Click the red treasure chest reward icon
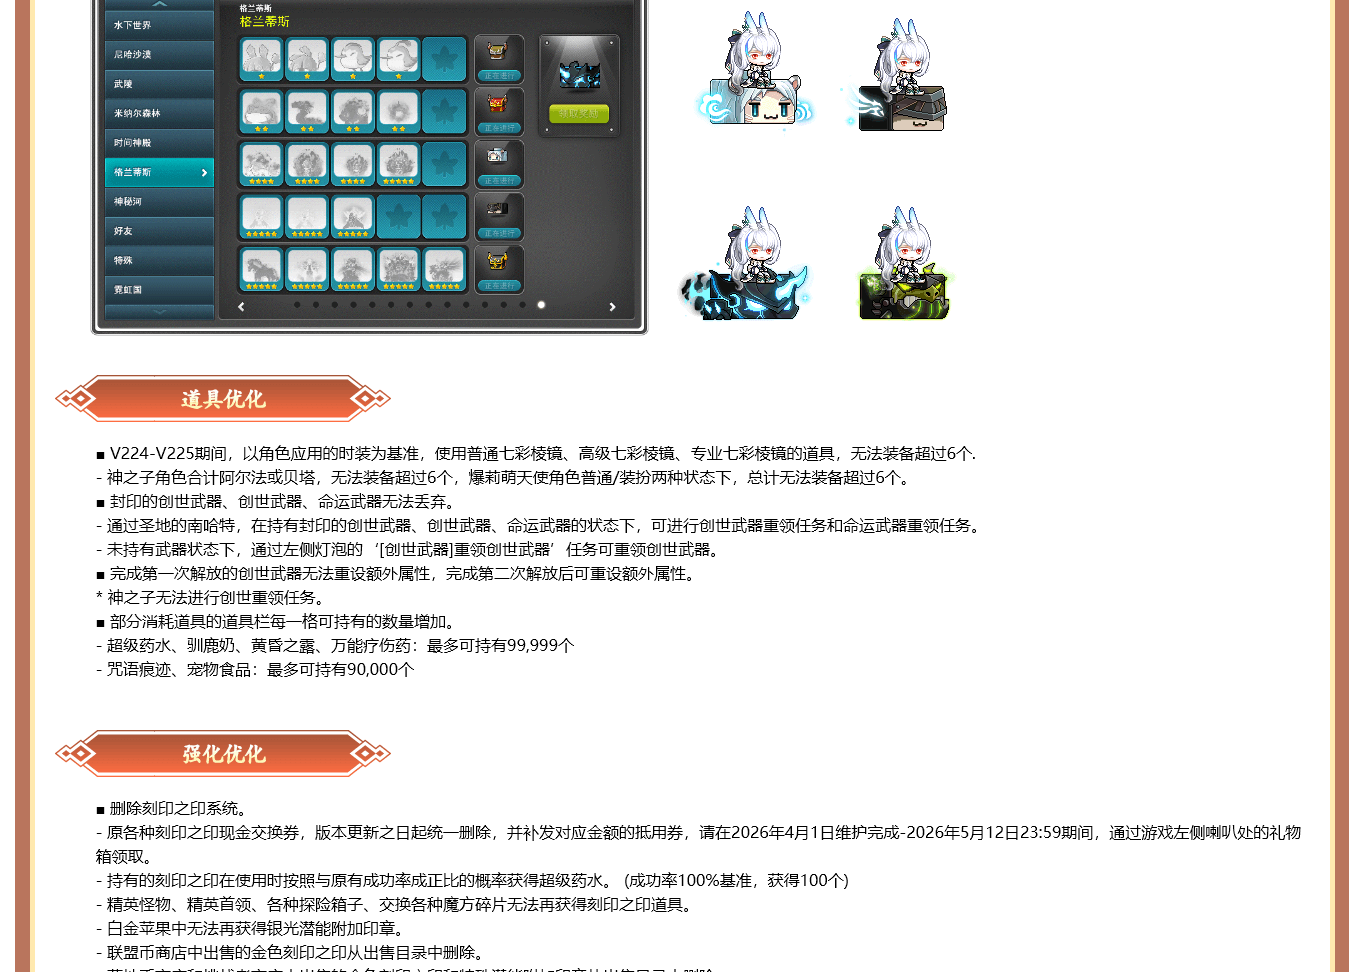This screenshot has width=1364, height=972. click(x=498, y=104)
